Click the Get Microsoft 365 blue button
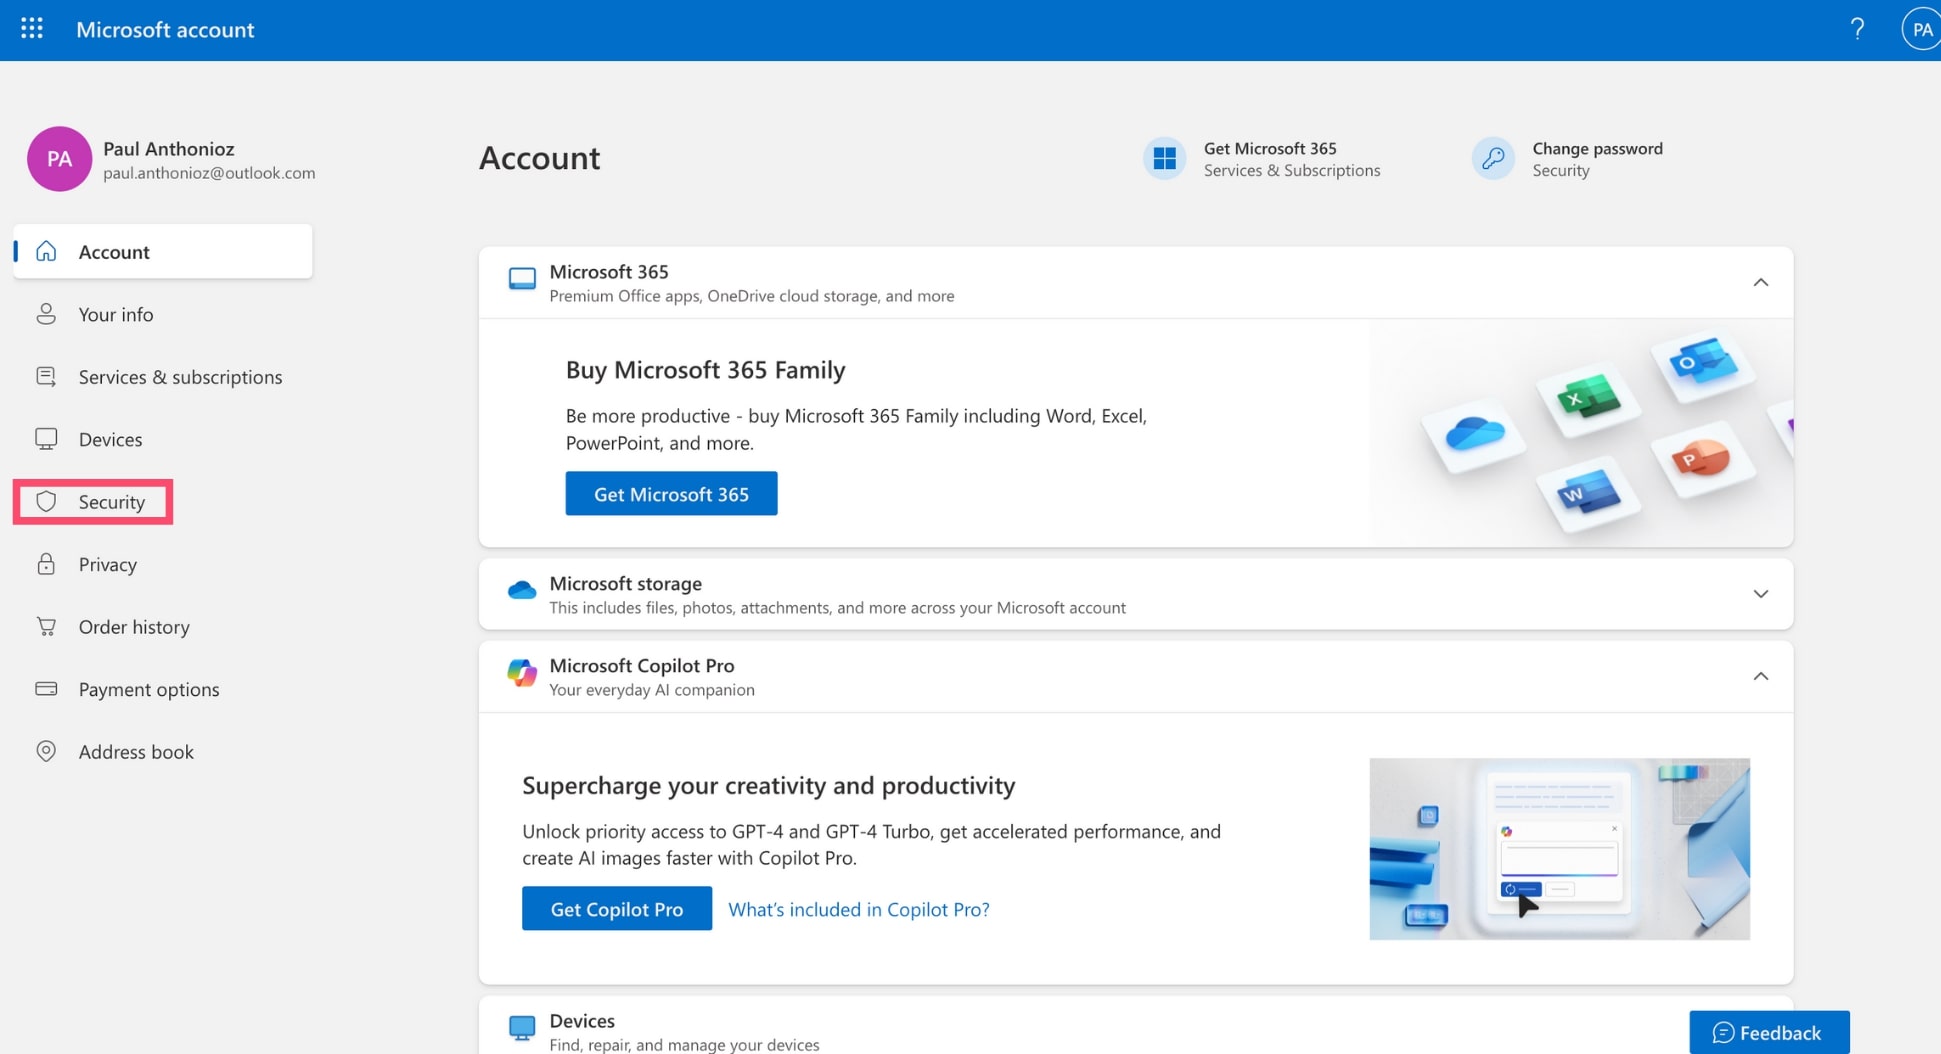This screenshot has height=1054, width=1941. click(671, 494)
